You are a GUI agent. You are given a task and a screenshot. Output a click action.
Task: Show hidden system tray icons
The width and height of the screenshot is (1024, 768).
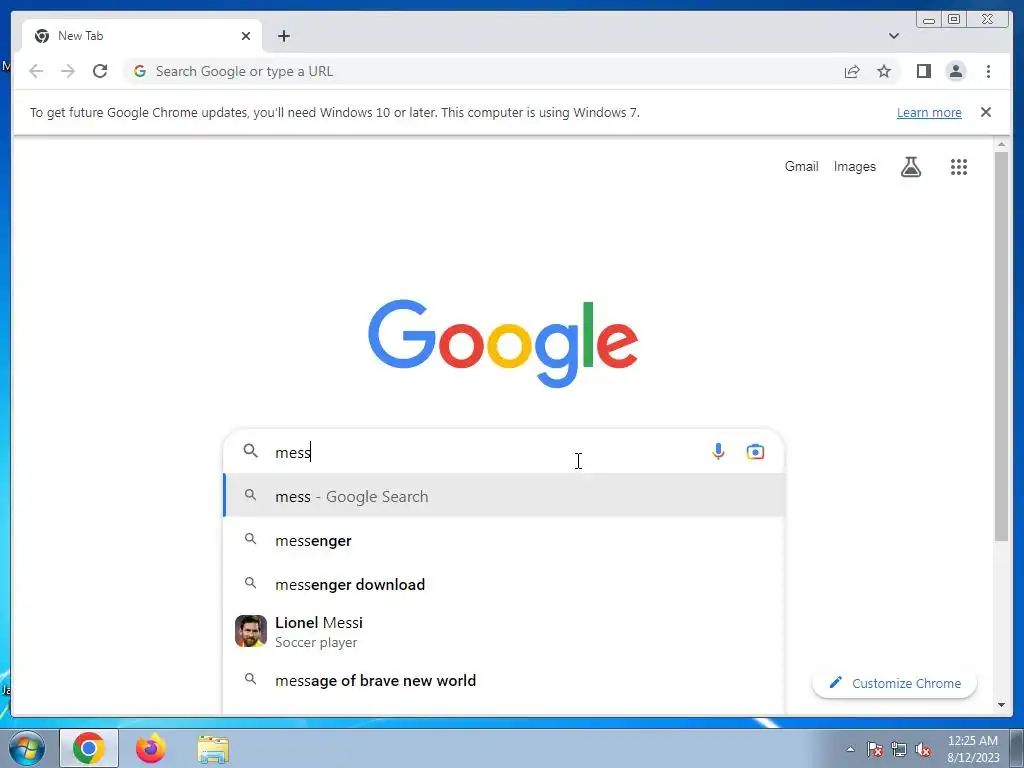click(x=850, y=749)
